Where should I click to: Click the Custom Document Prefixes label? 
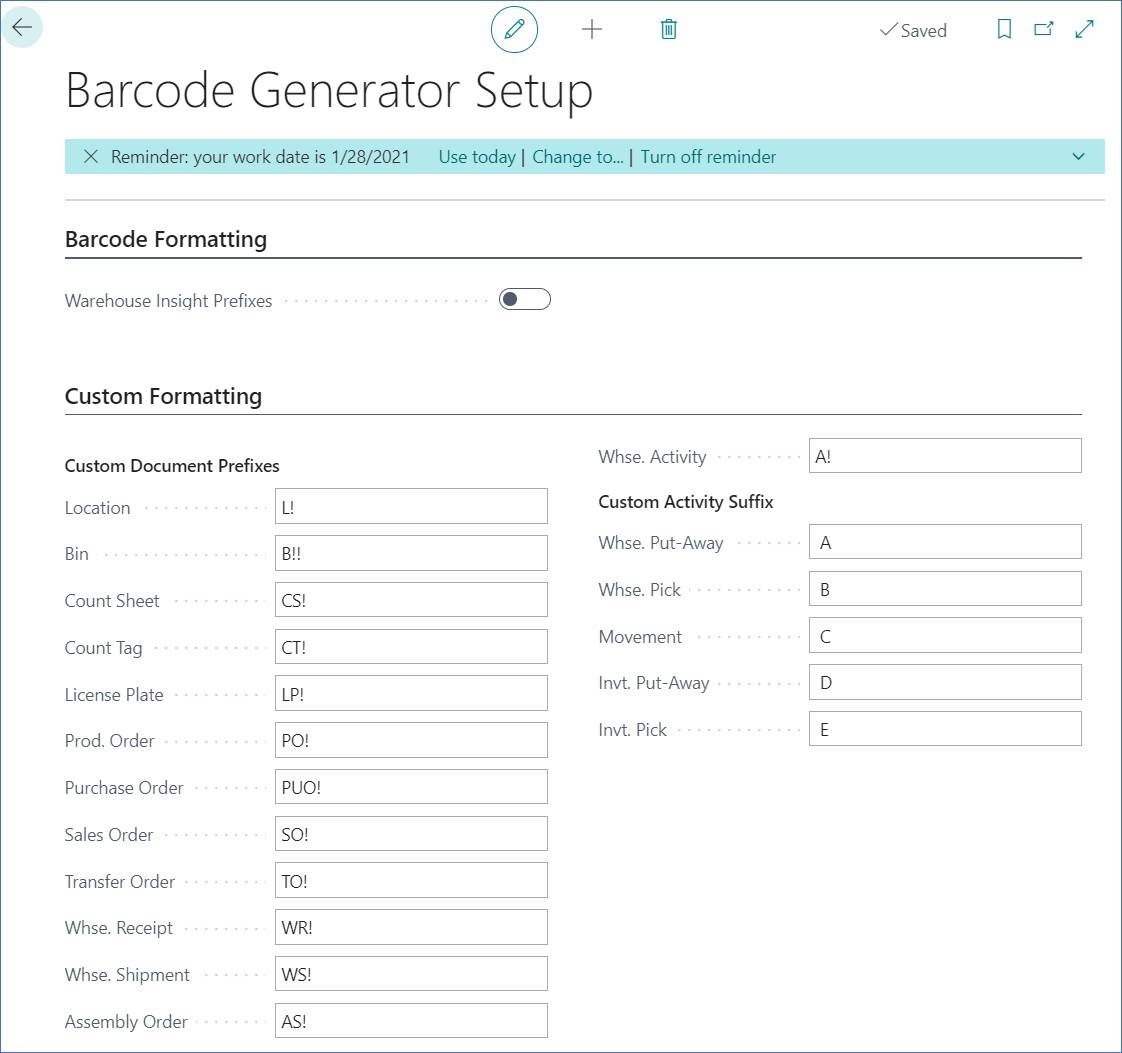click(172, 466)
